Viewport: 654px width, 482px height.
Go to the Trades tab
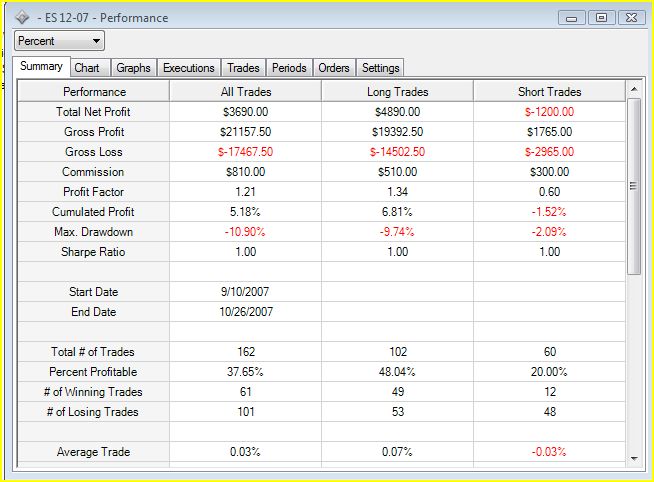tap(243, 68)
